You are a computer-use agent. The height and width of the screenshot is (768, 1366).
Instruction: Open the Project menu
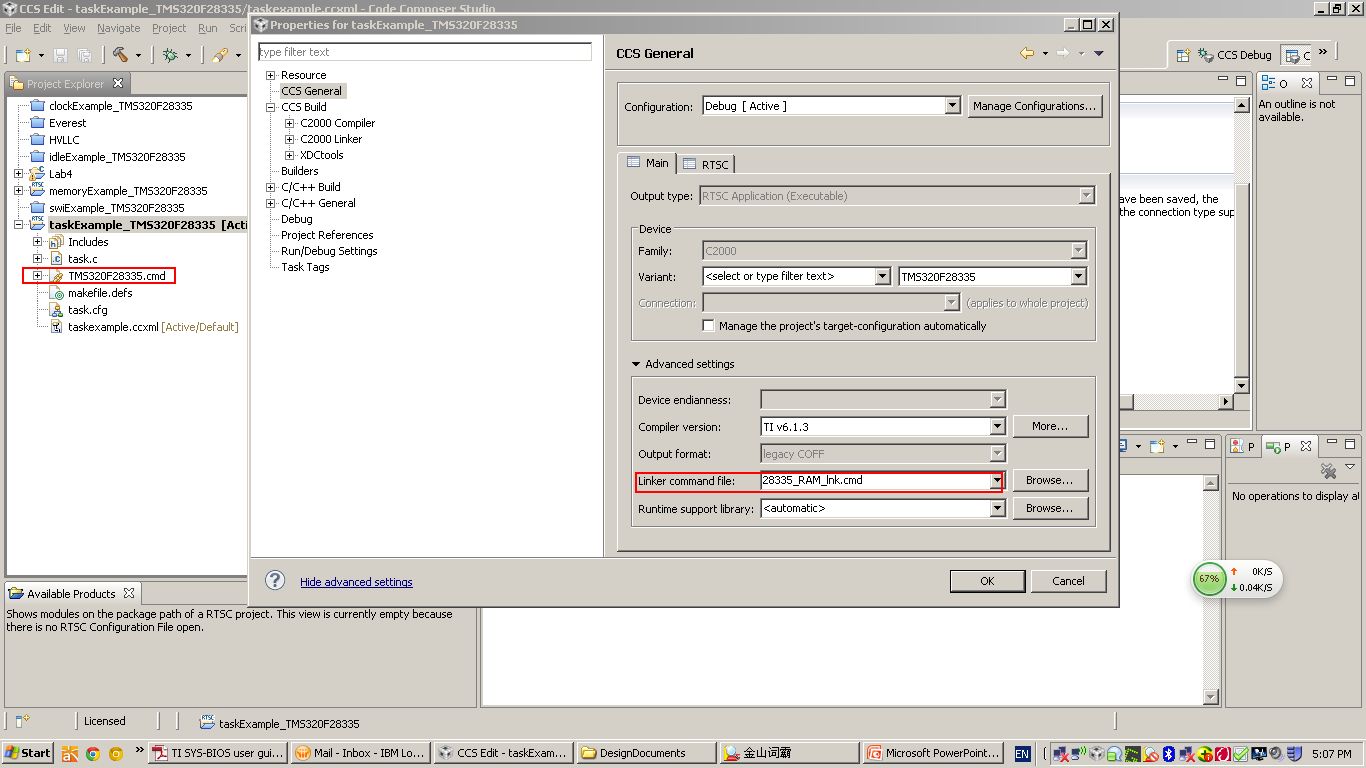point(169,28)
